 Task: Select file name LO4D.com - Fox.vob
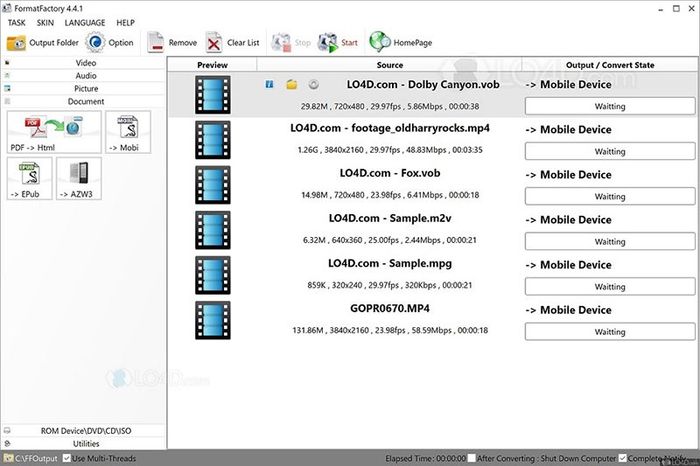point(390,173)
